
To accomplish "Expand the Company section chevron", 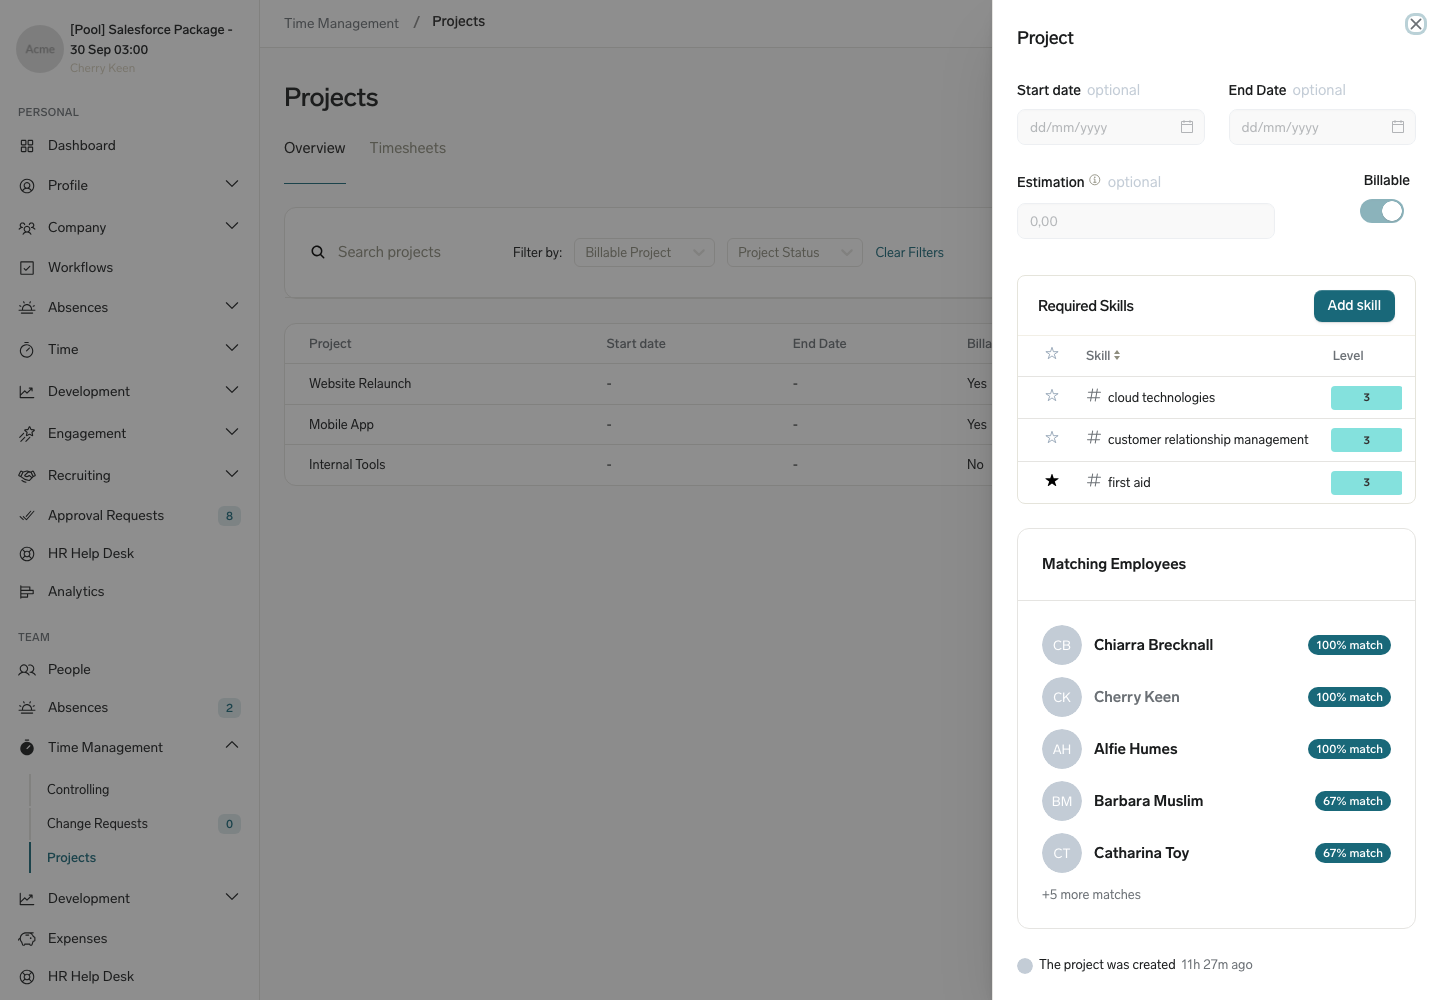I will click(232, 226).
